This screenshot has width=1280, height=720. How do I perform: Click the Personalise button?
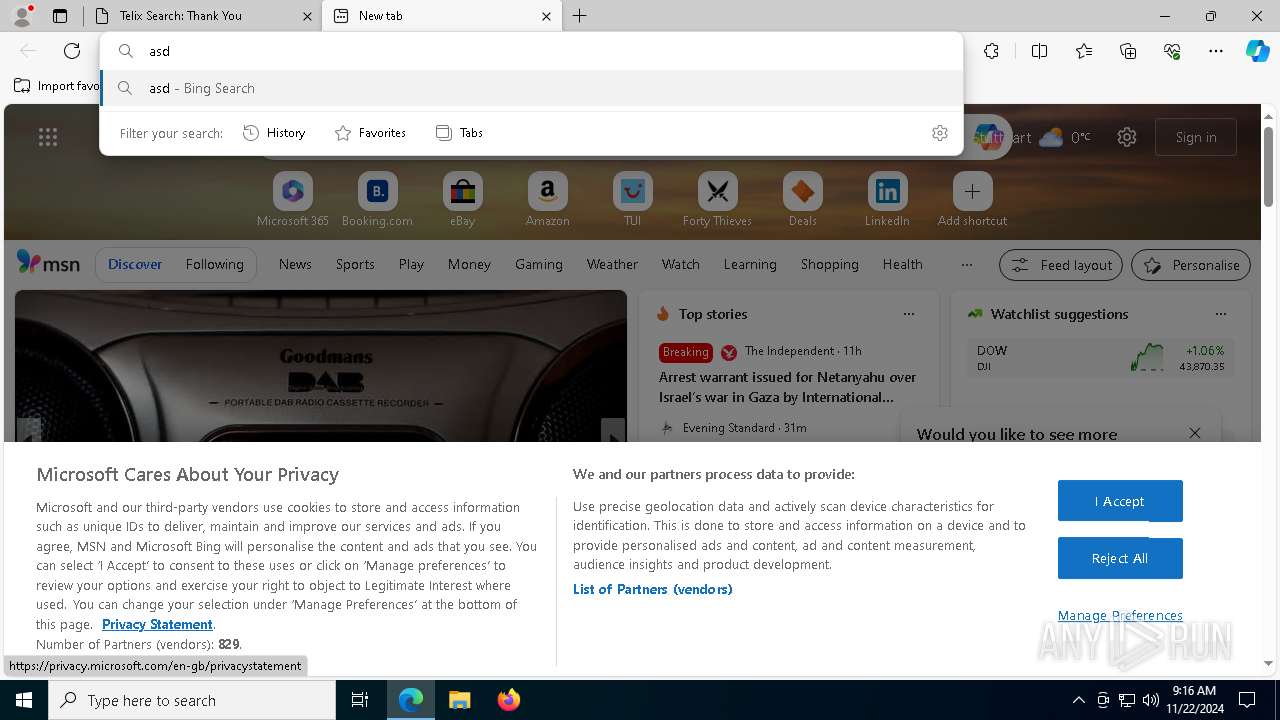[1191, 265]
